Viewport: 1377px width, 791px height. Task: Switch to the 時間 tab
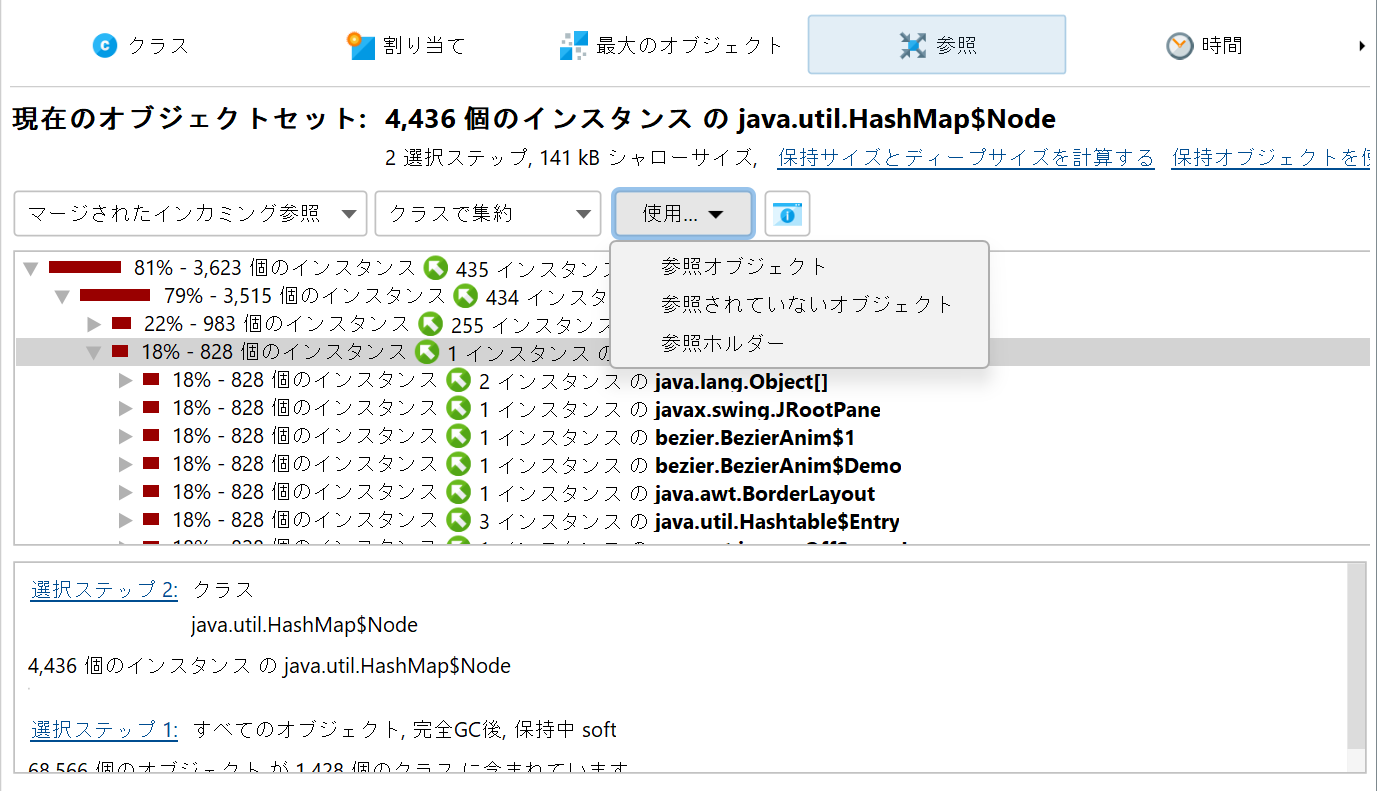tap(1204, 45)
